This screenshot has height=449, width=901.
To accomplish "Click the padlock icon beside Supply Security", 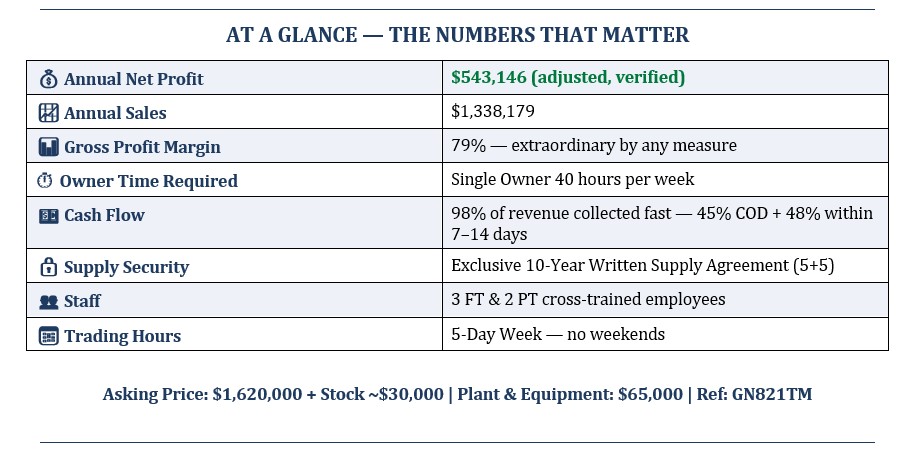I will 48,267.
